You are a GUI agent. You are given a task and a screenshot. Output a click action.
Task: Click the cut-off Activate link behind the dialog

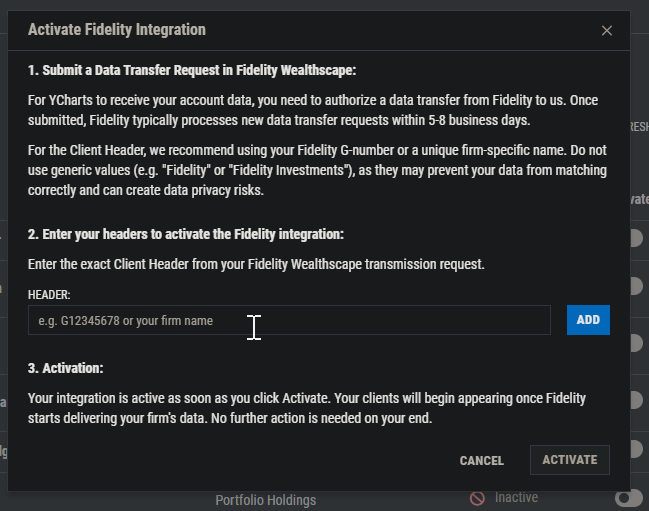pyautogui.click(x=639, y=199)
